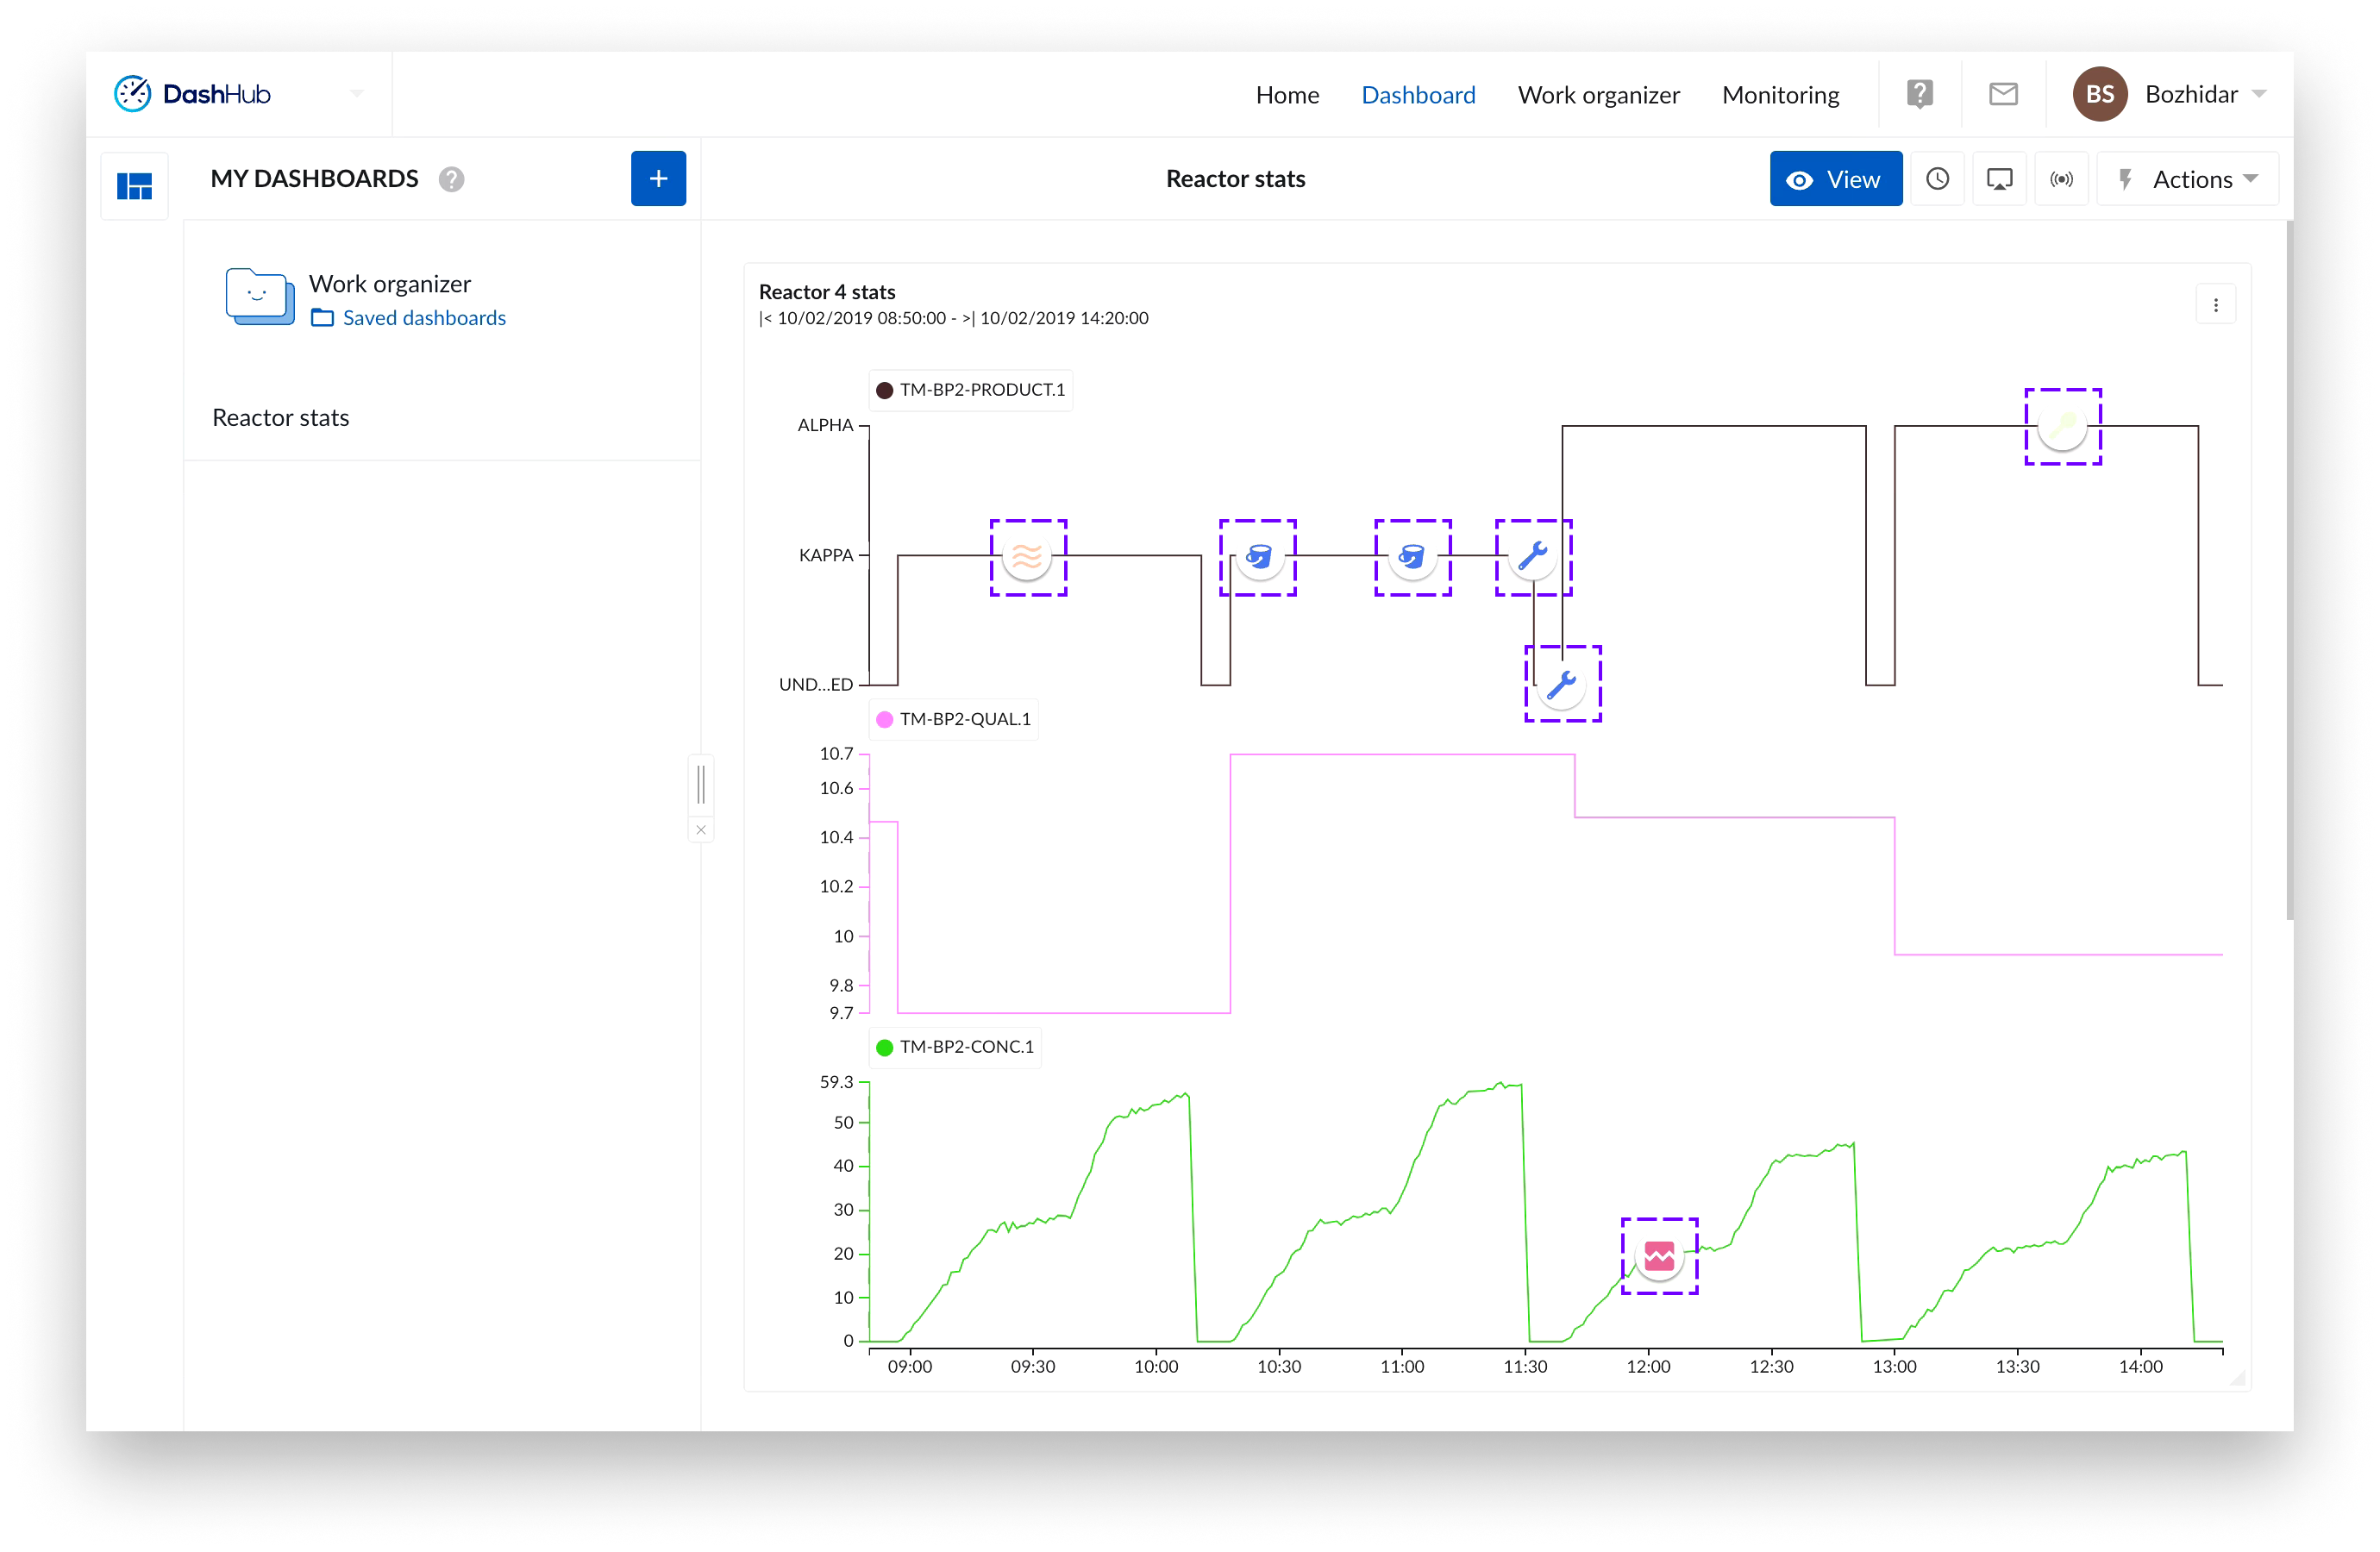The image size is (2380, 1552).
Task: Open the Actions dropdown
Action: [x=2187, y=179]
